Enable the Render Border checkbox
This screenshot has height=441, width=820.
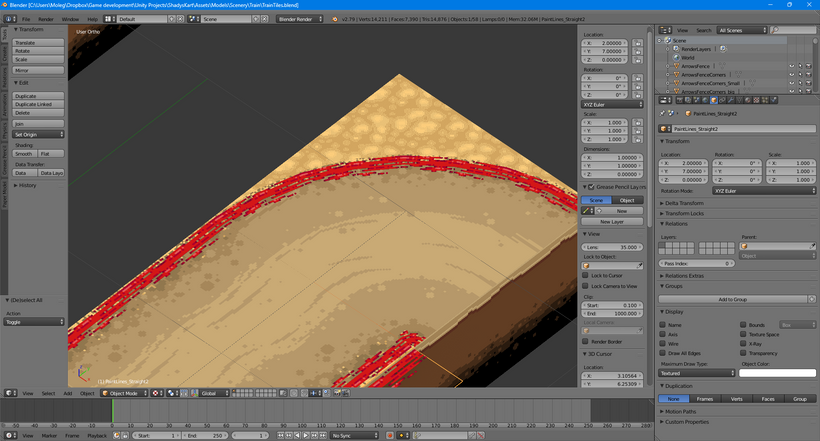(585, 342)
